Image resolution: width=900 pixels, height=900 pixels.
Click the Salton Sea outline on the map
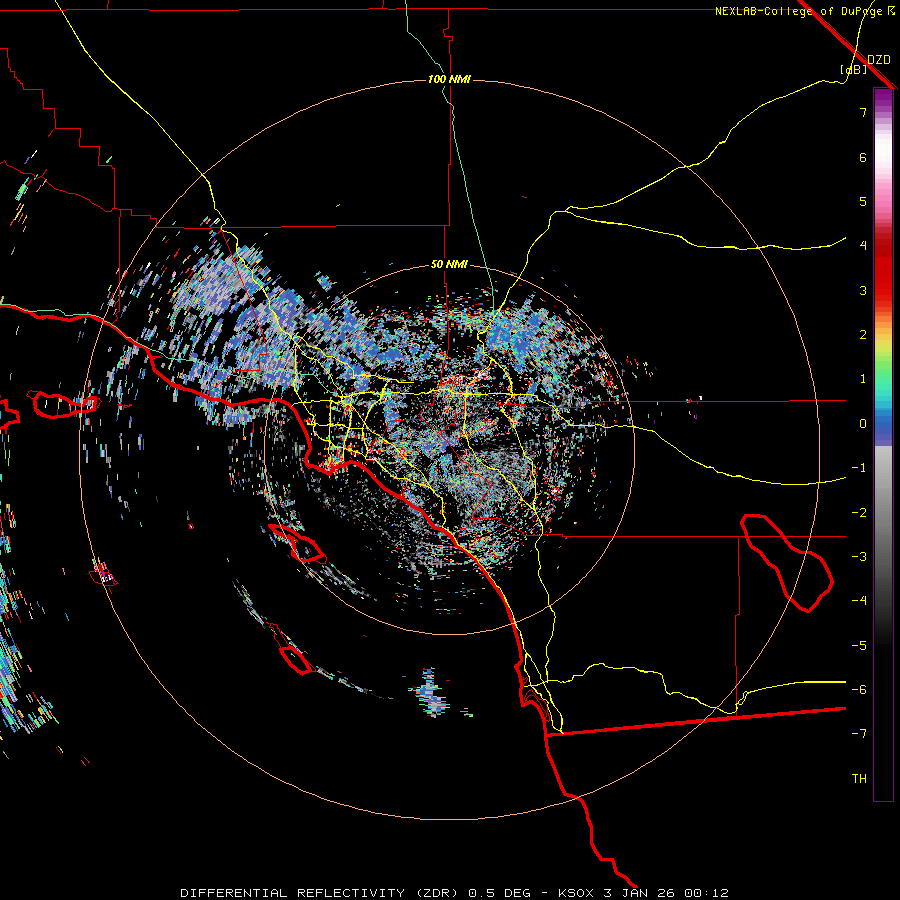786,563
